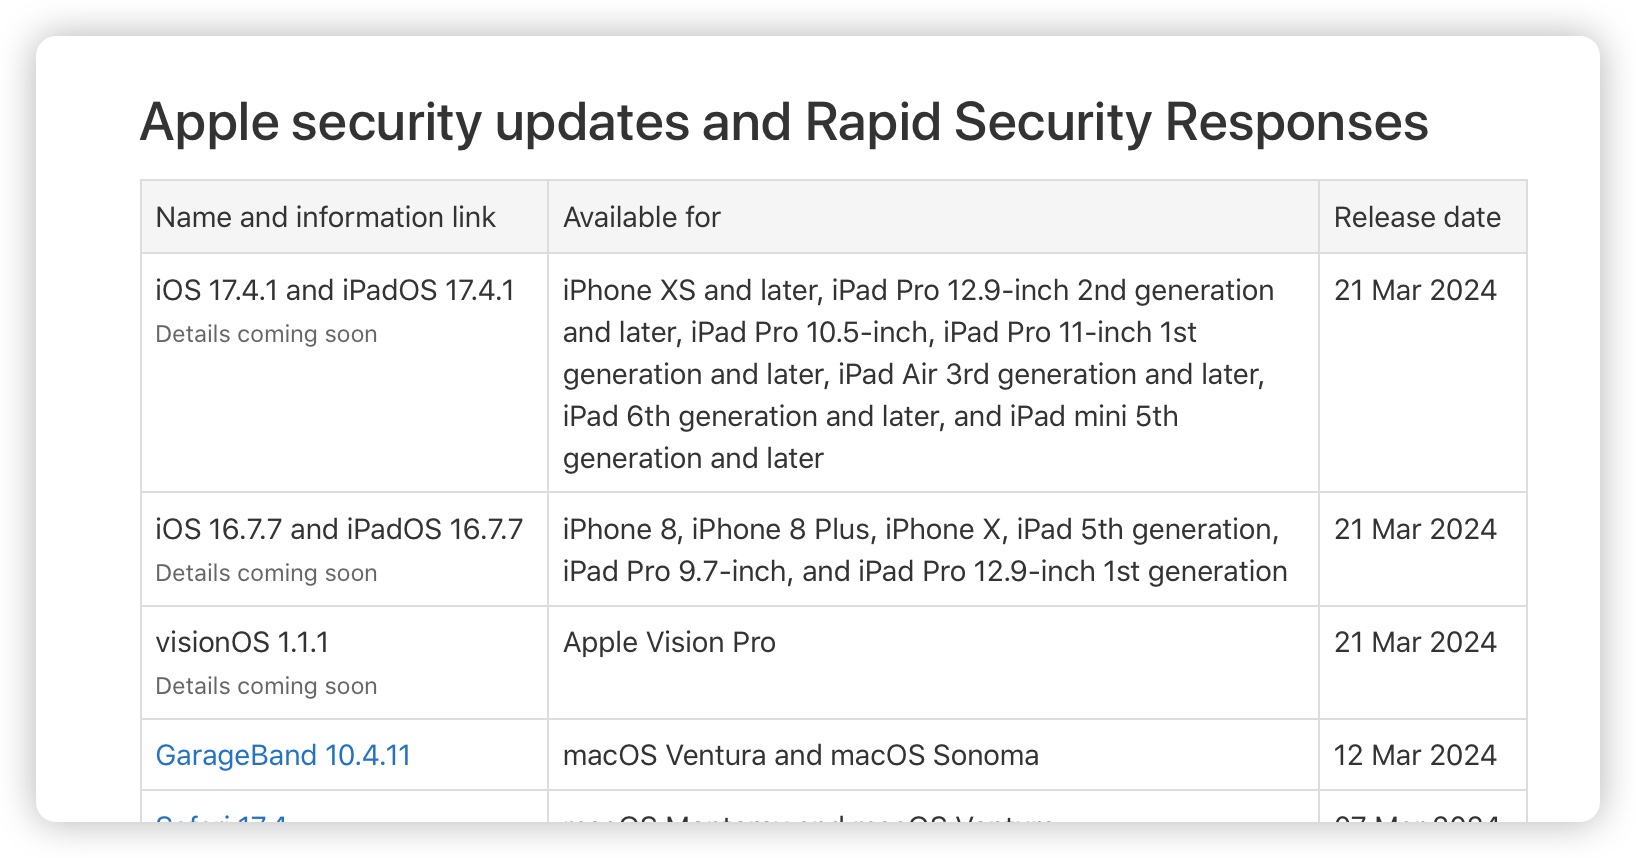Select the Available for column header
1636x858 pixels.
641,217
